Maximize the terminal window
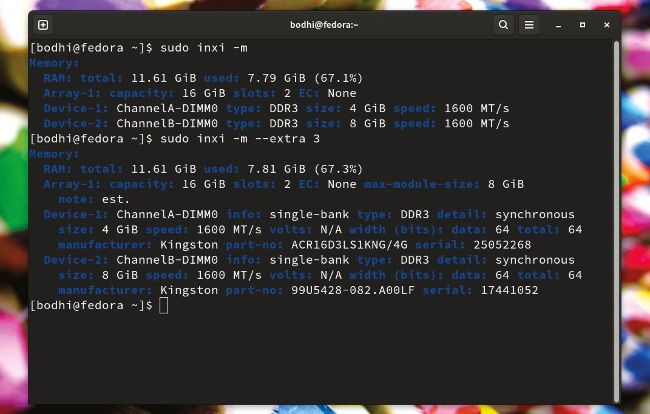The image size is (650, 414). click(x=581, y=24)
